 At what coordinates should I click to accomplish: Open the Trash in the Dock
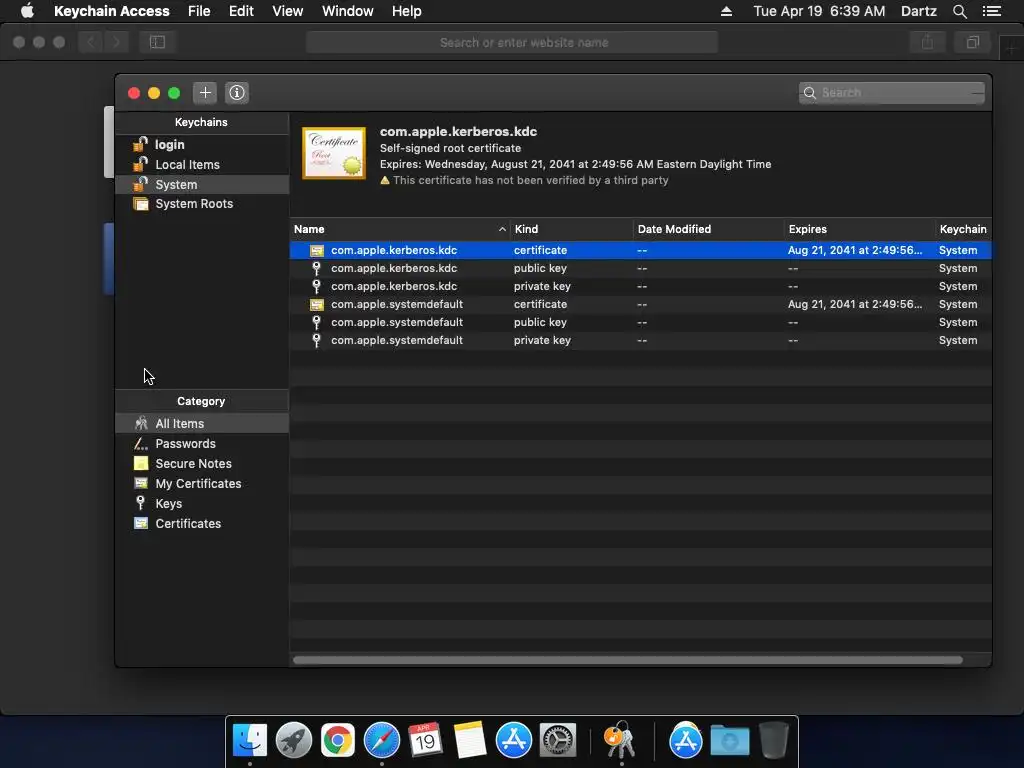(774, 740)
